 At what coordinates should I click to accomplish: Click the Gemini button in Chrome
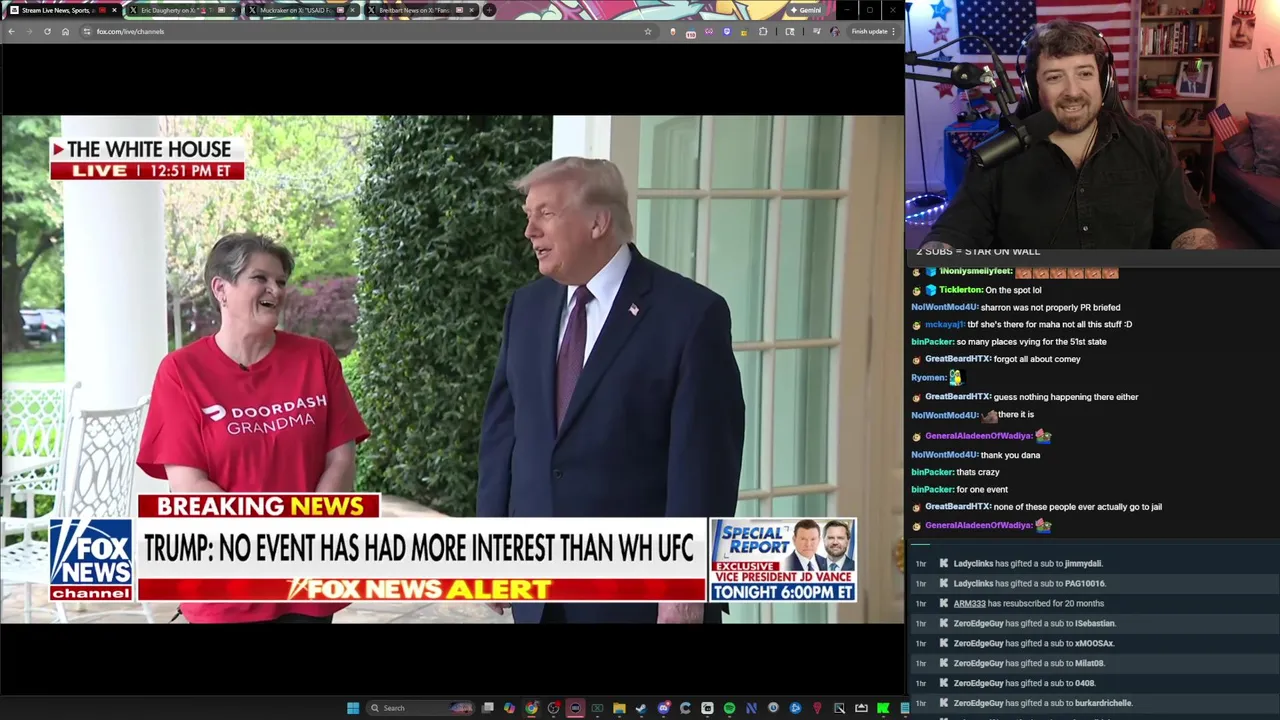point(805,10)
